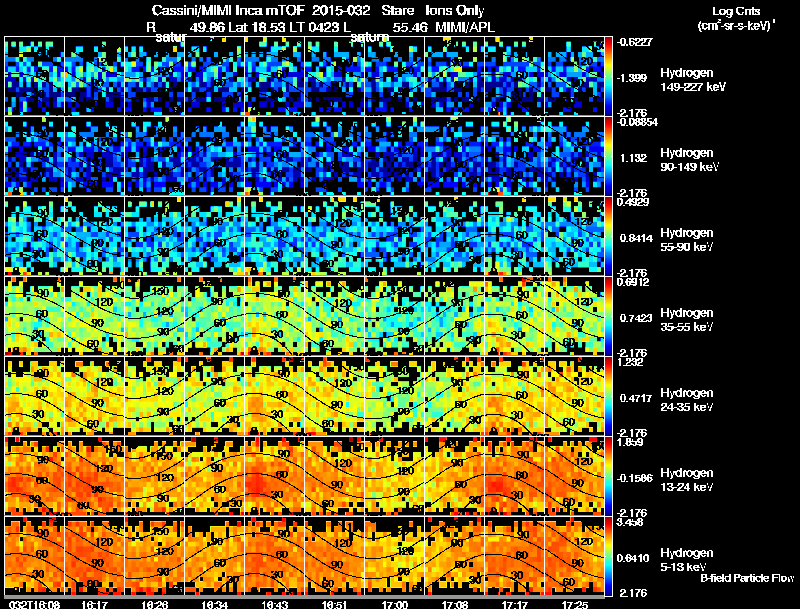The width and height of the screenshot is (800, 609).
Task: Click the color bar beside Hydrogen 5-13 keV
Action: [608, 556]
